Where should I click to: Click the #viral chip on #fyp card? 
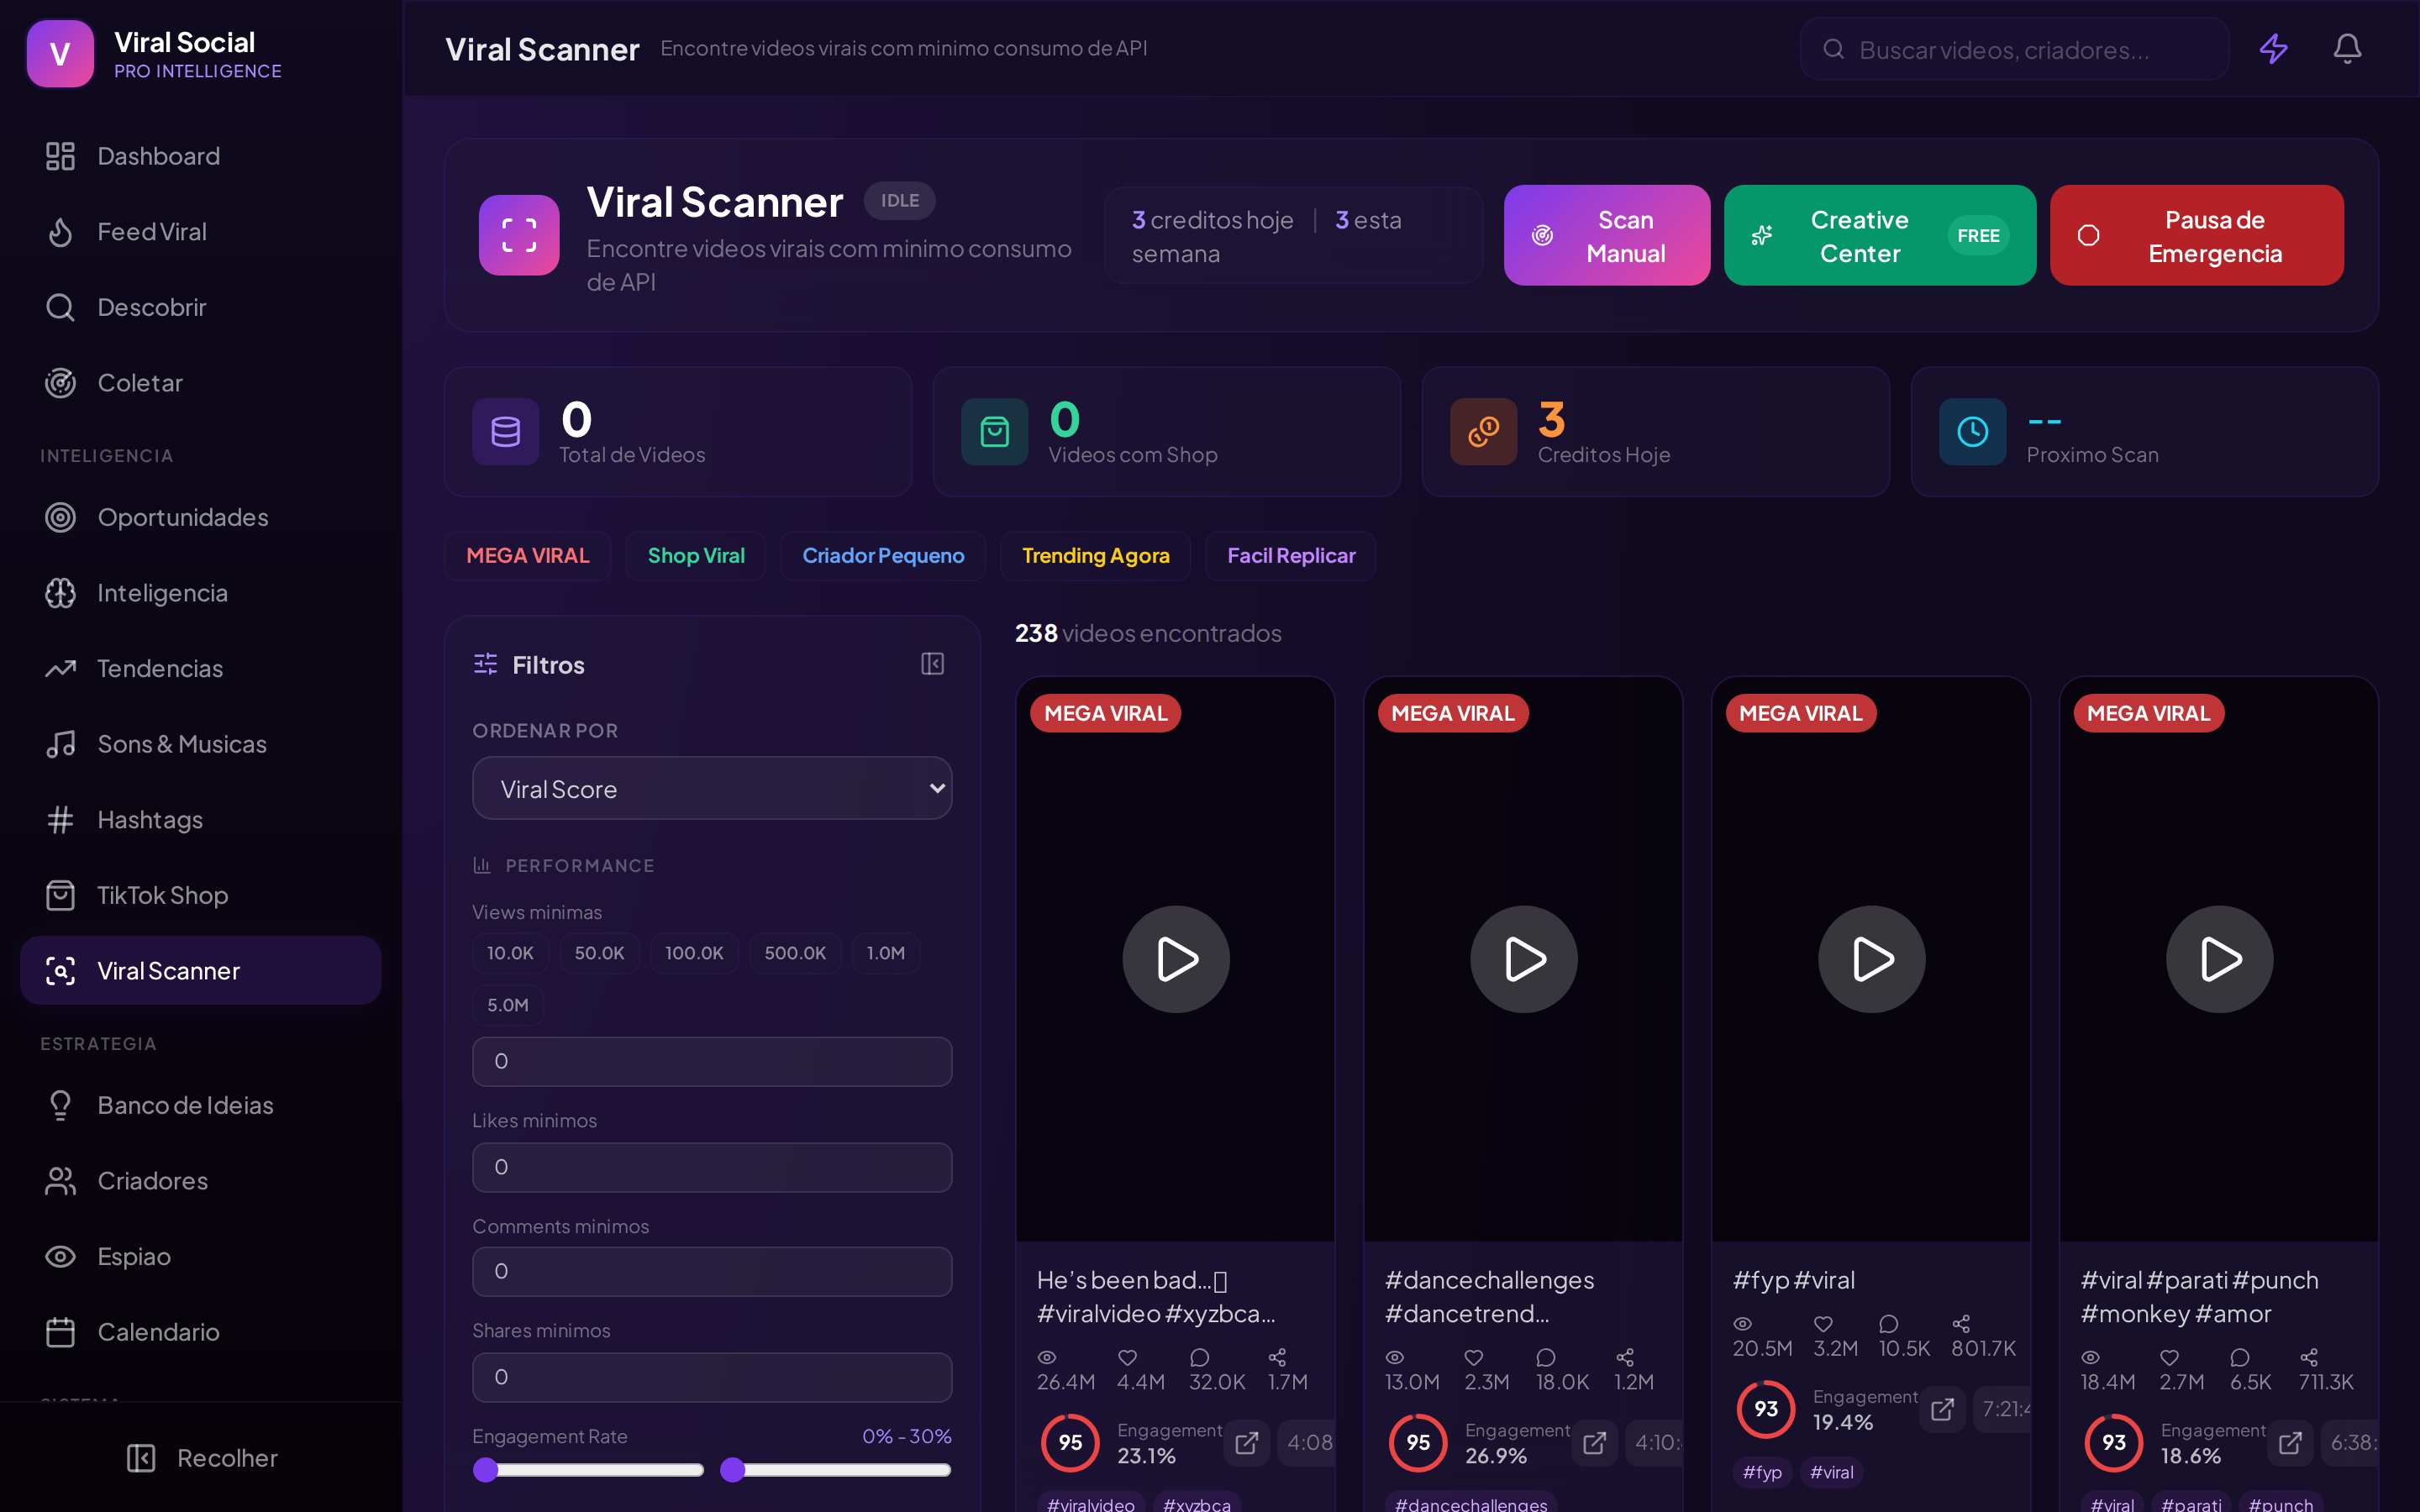pyautogui.click(x=1831, y=1472)
